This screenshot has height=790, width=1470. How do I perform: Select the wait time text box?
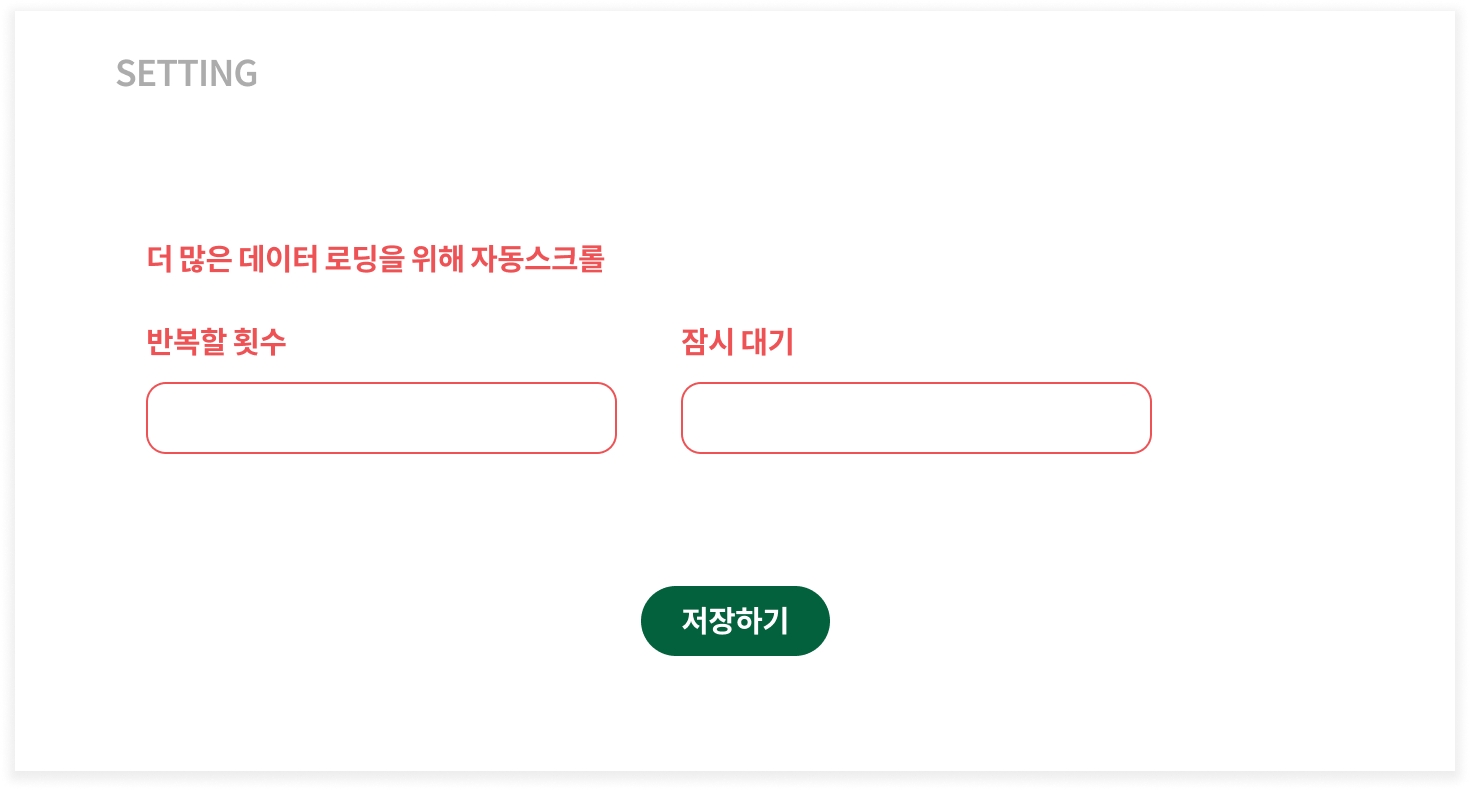point(916,418)
